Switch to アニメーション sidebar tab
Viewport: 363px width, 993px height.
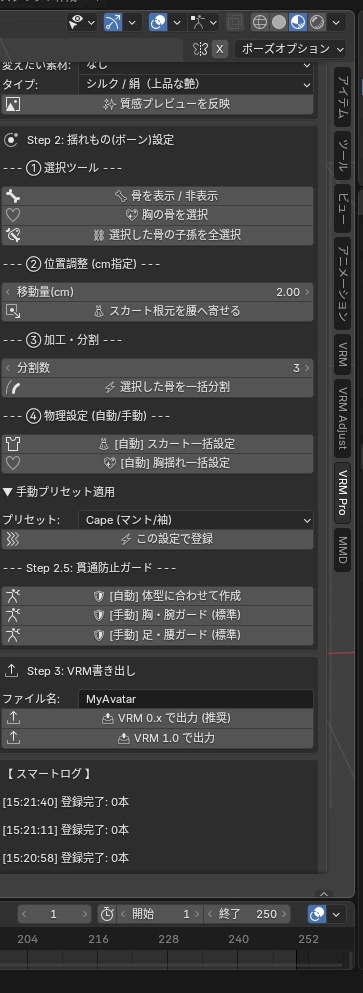pos(342,284)
